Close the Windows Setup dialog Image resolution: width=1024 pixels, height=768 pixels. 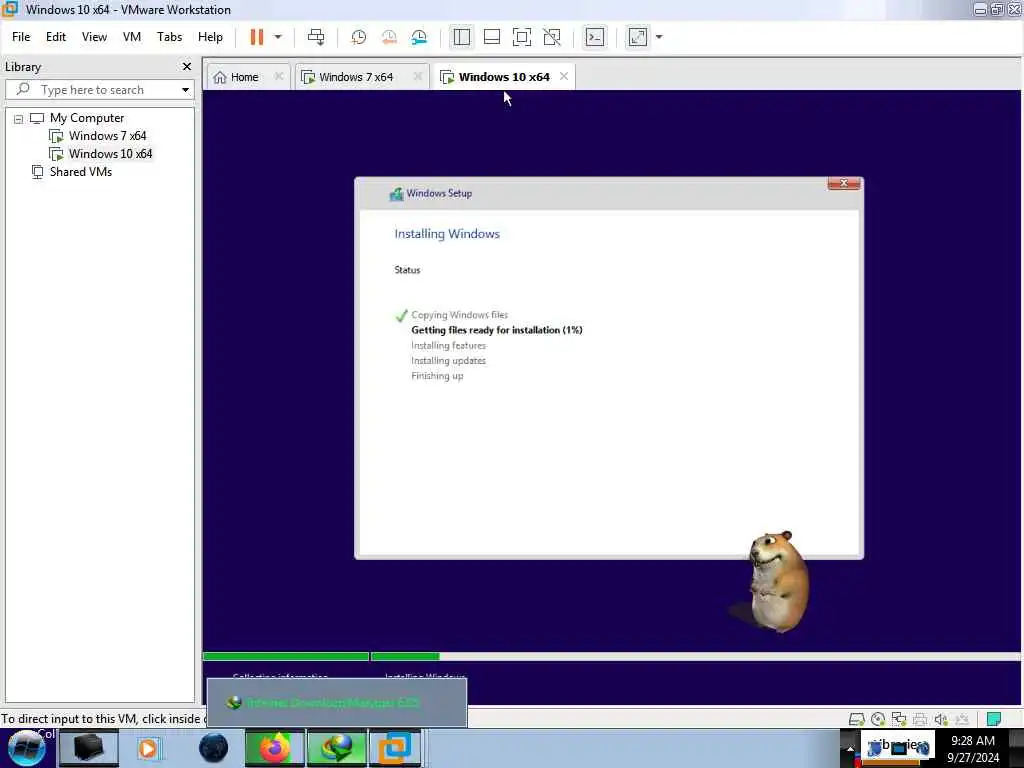pyautogui.click(x=844, y=184)
